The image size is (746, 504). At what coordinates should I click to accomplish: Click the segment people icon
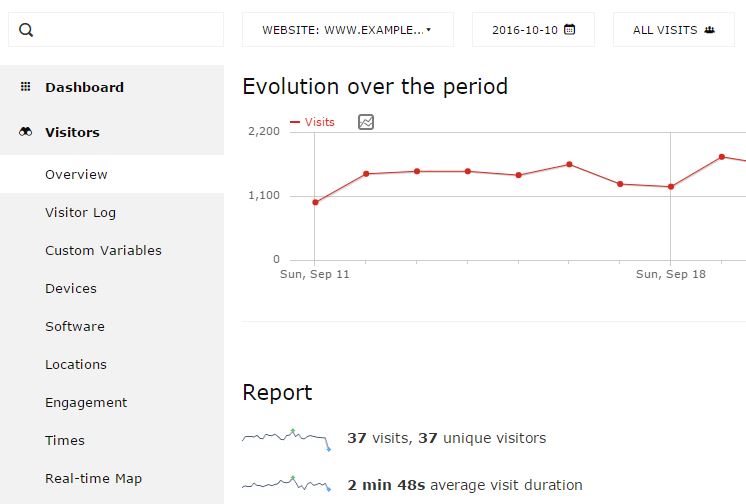709,30
